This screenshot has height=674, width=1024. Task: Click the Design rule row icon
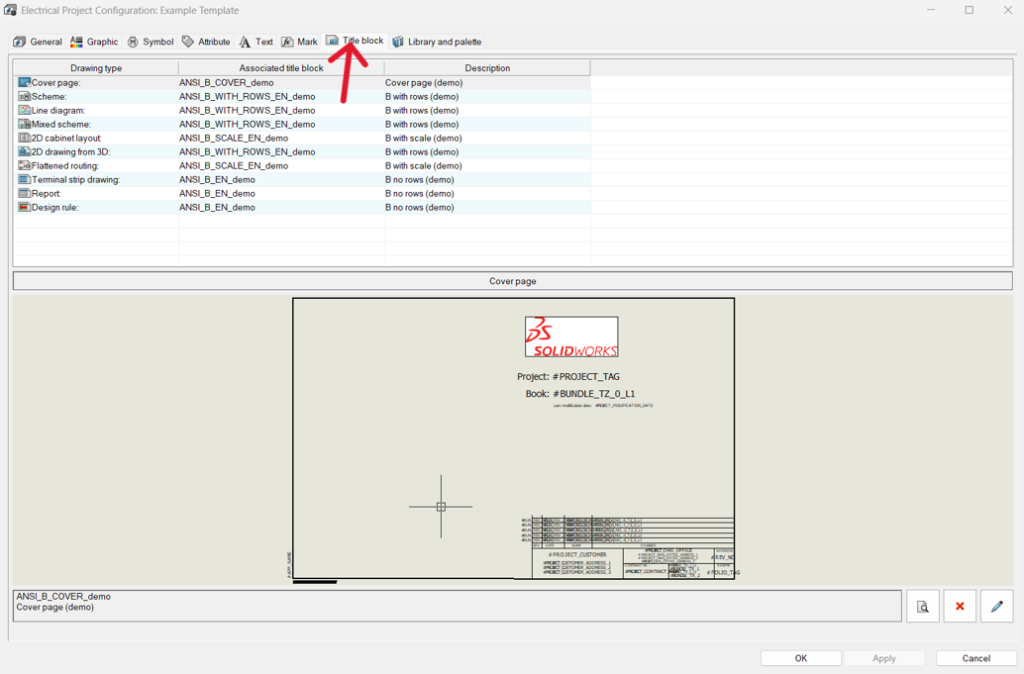click(x=24, y=207)
